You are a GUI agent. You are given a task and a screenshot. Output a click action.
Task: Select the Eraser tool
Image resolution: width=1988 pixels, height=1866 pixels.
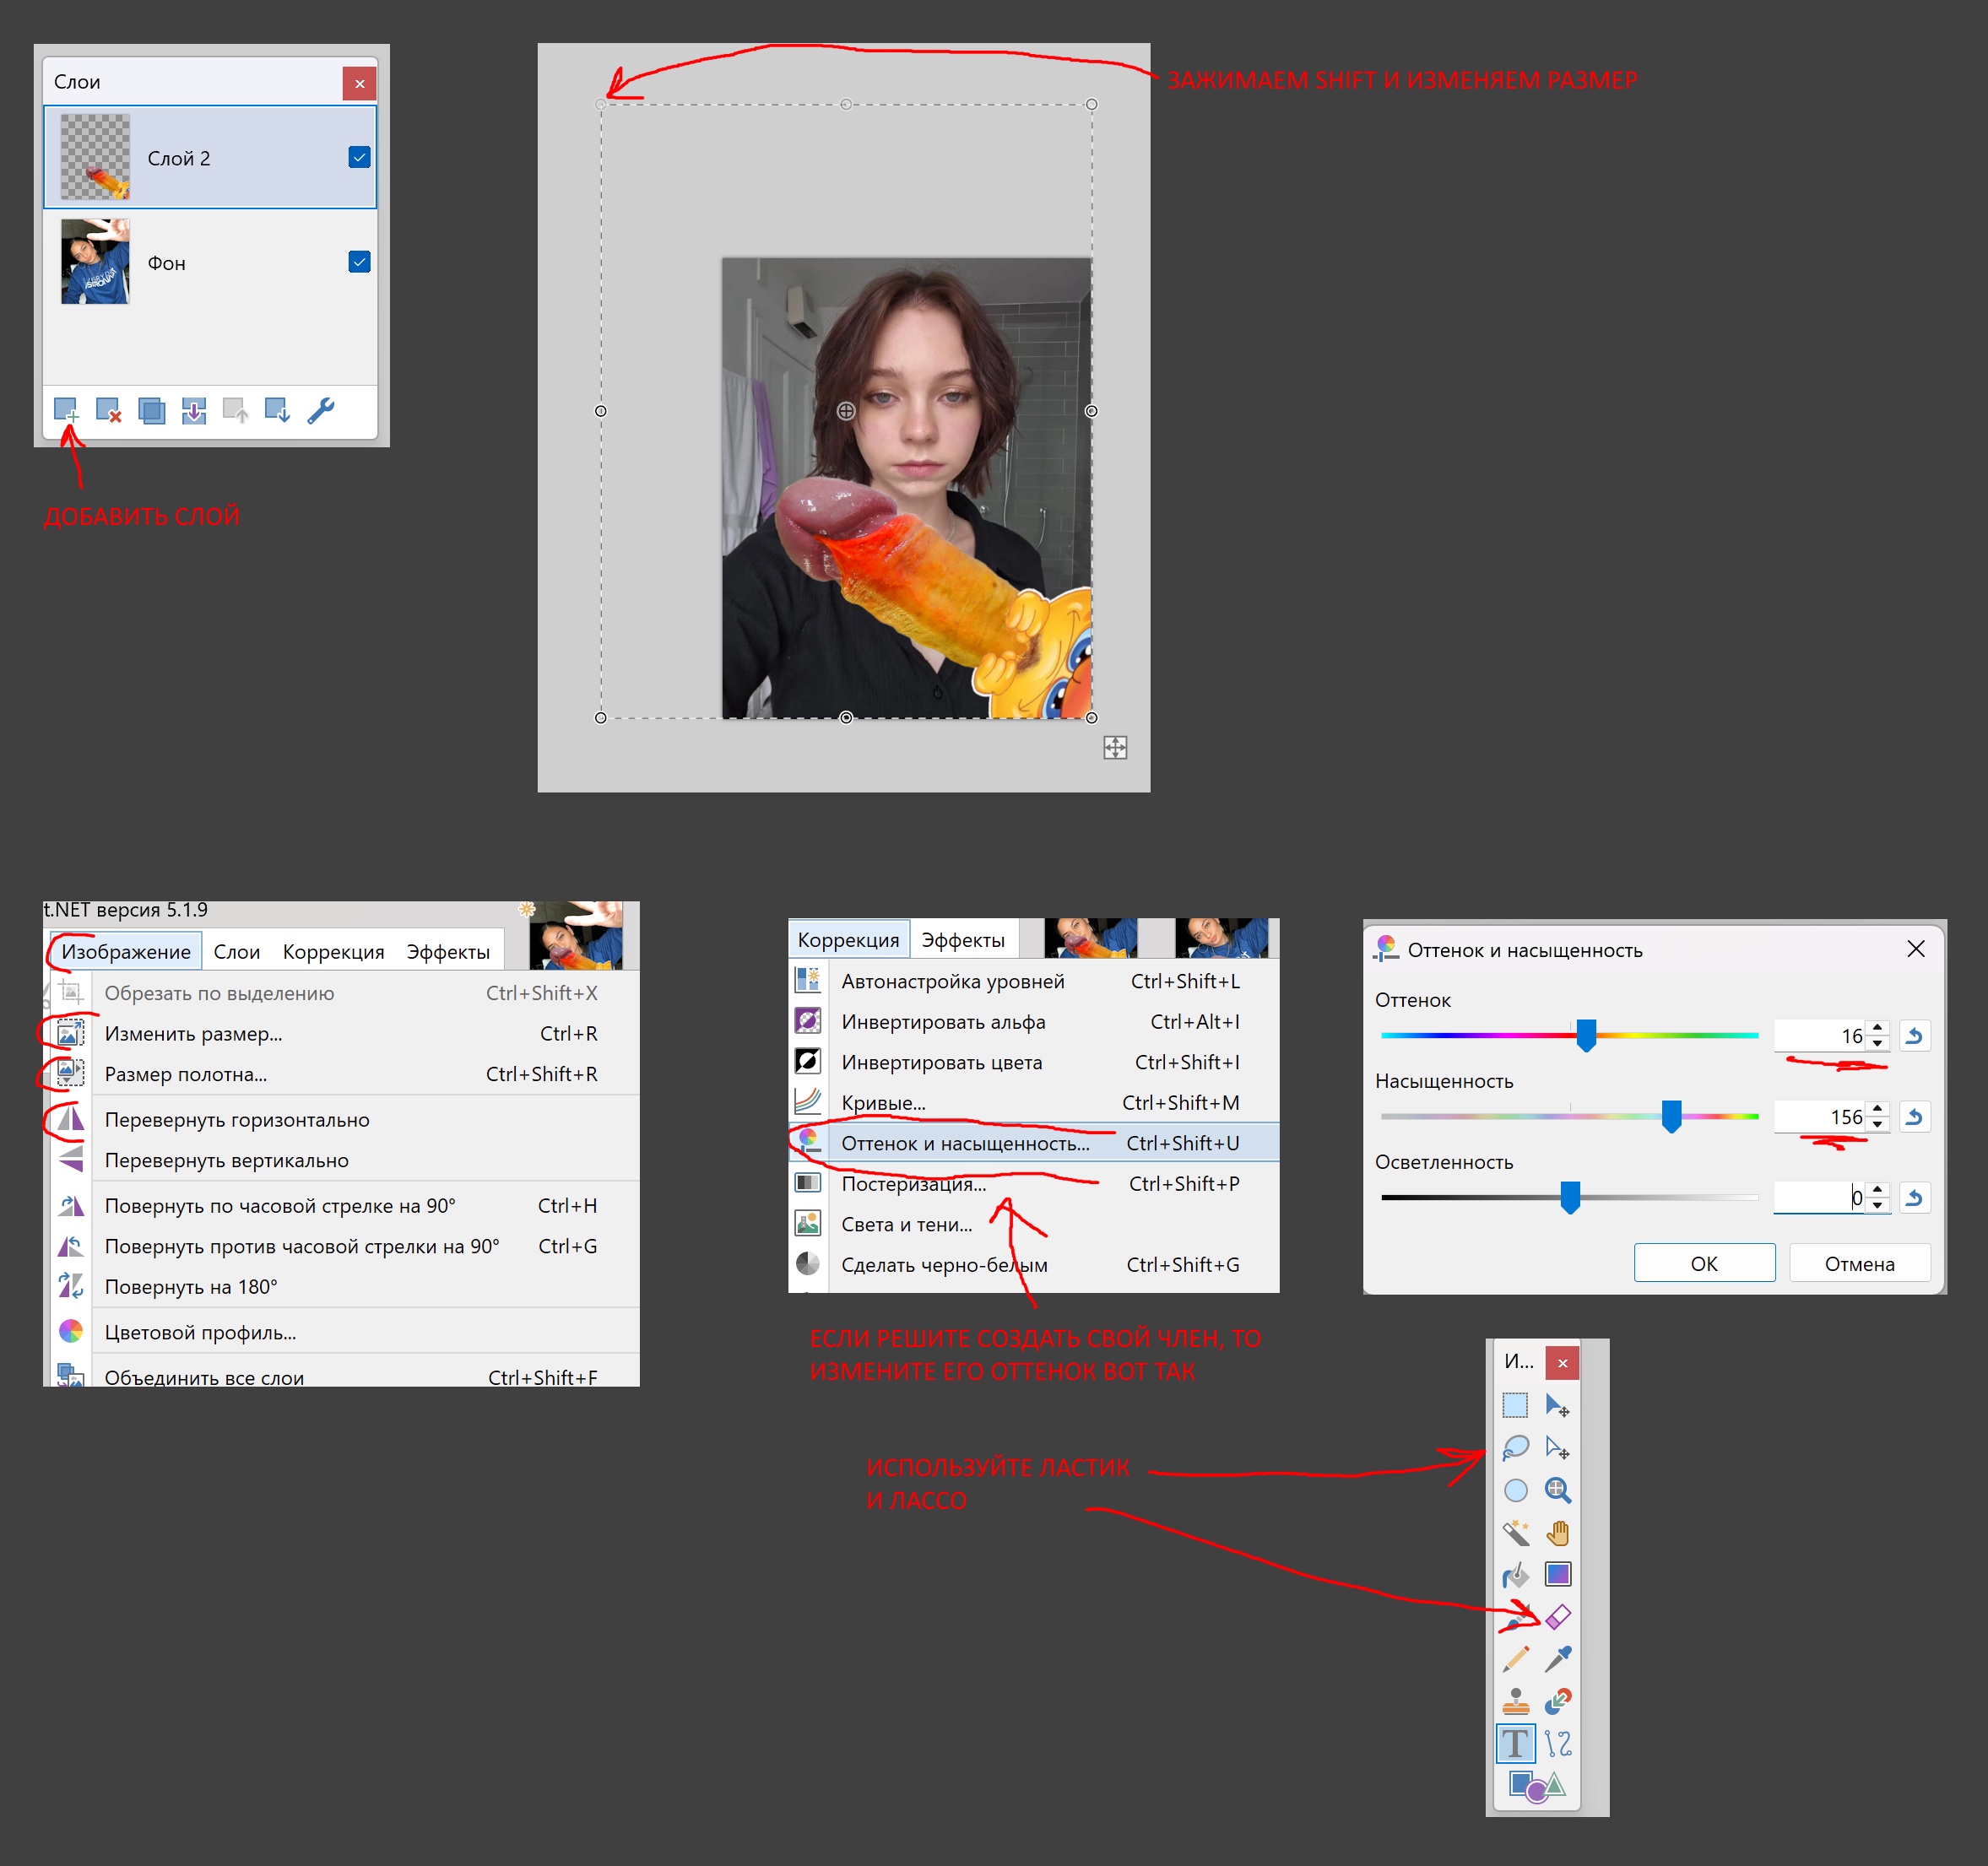(x=1558, y=1616)
